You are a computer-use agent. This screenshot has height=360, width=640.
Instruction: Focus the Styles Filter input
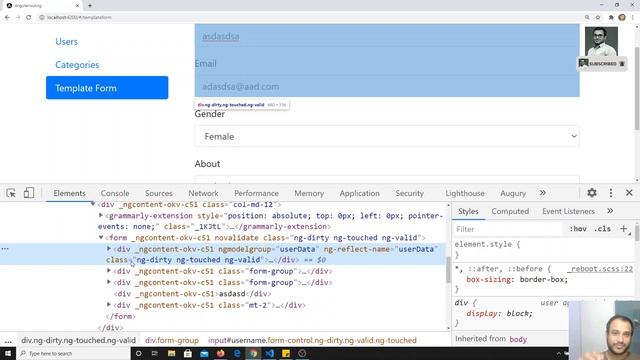click(x=508, y=229)
